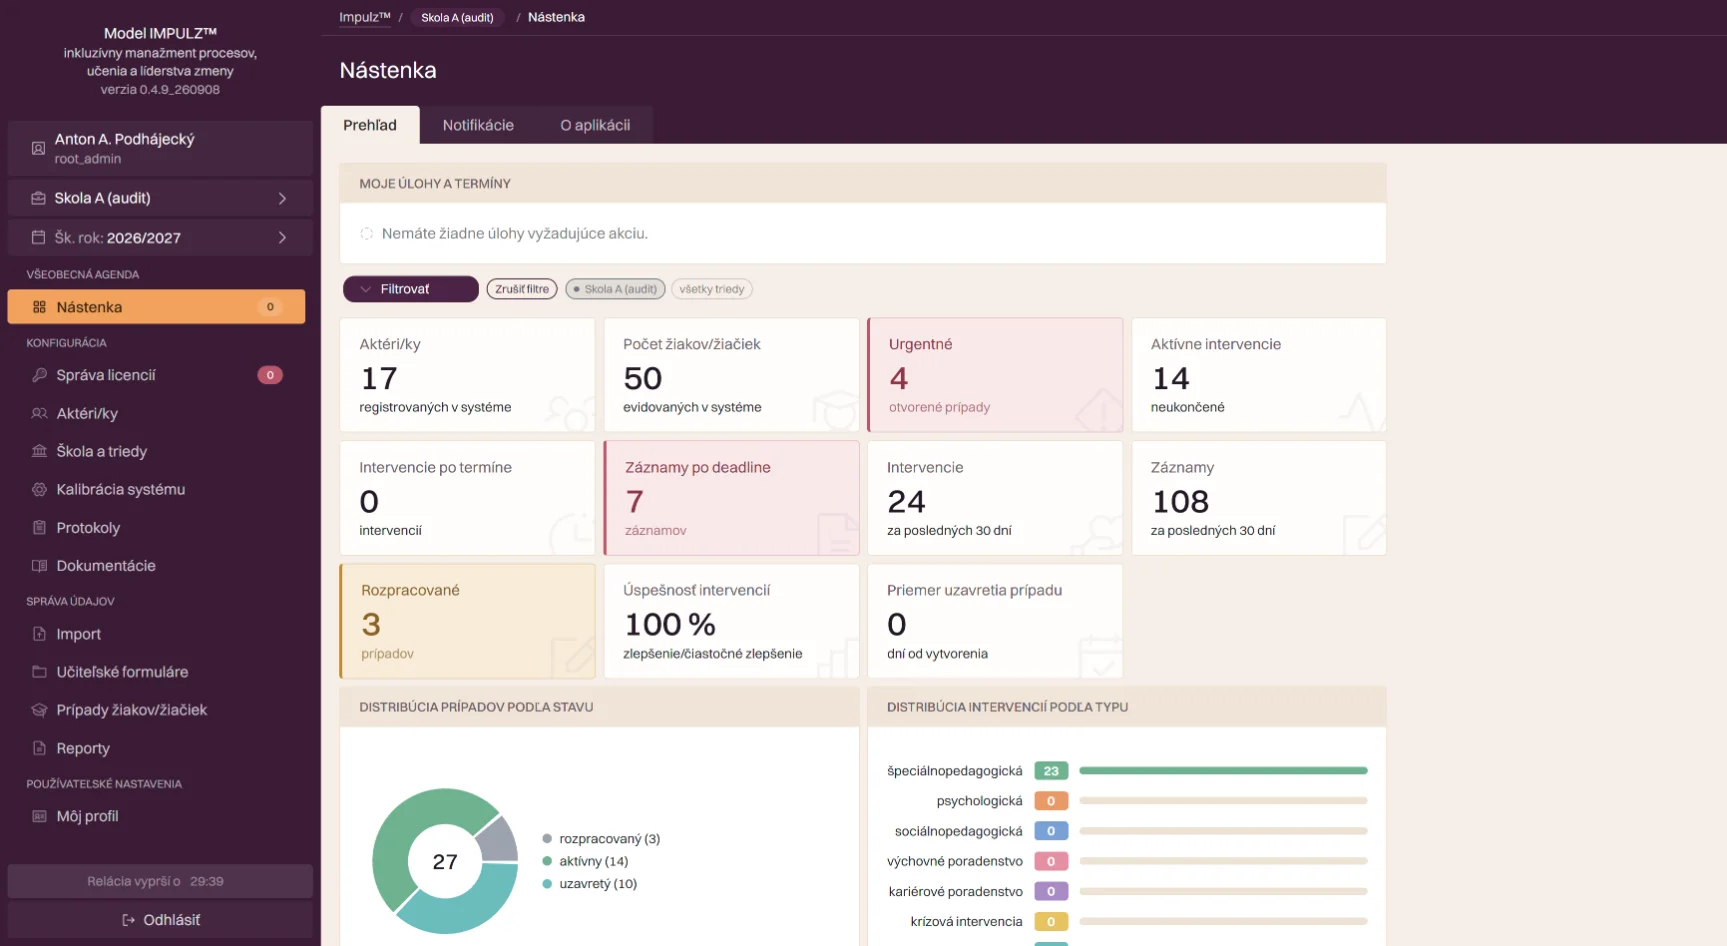The height and width of the screenshot is (946, 1727).
Task: Click the Nástenka notification count badge
Action: [270, 307]
